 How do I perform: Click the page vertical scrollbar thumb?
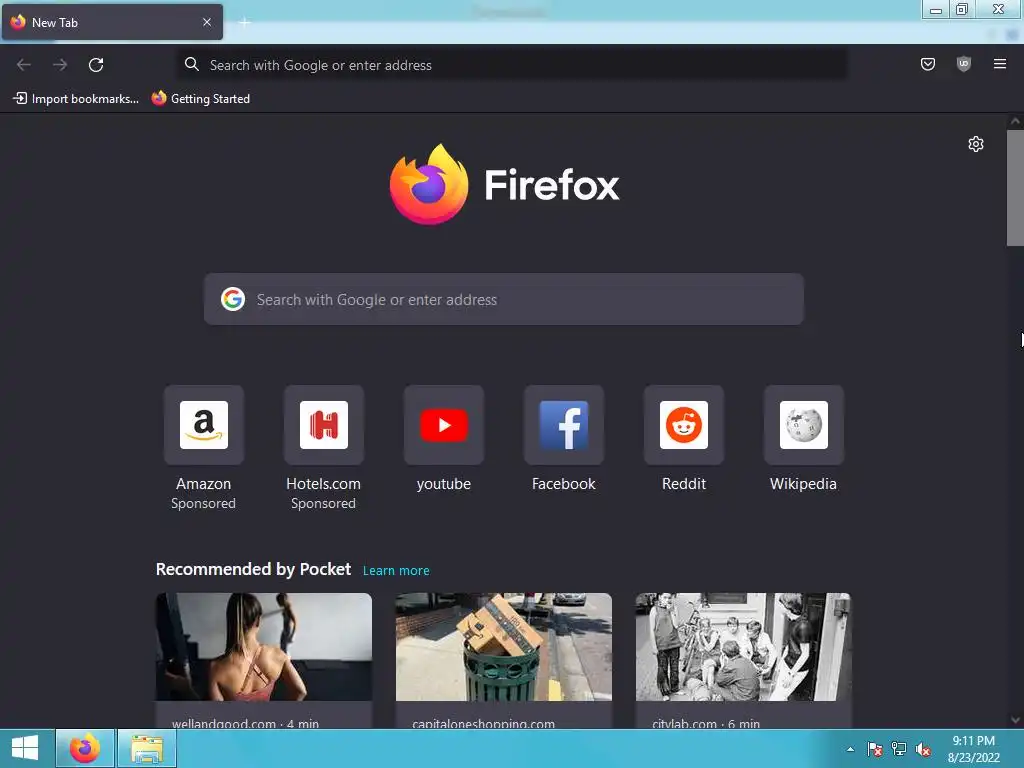click(x=1015, y=188)
